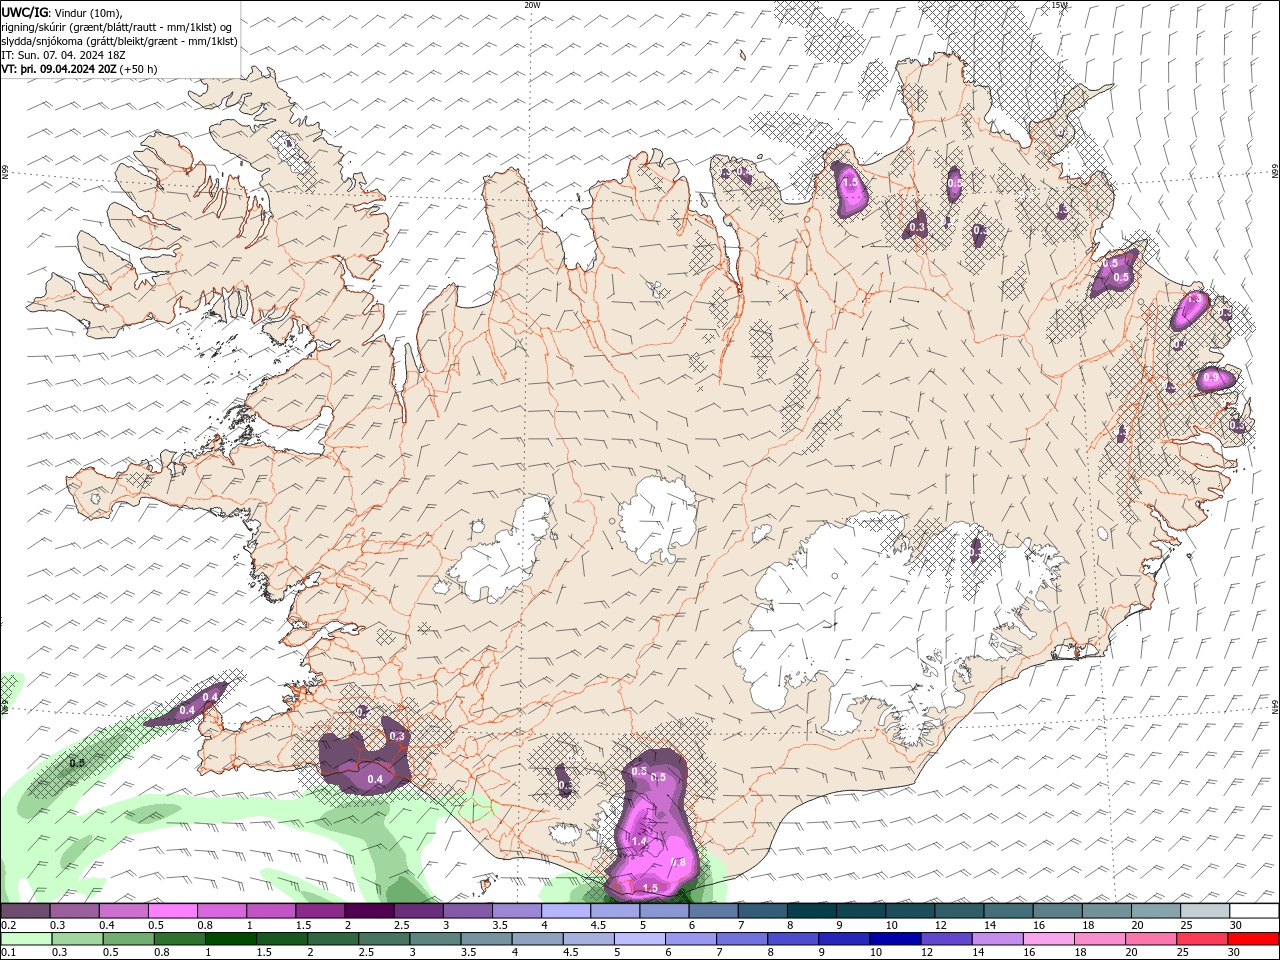Image resolution: width=1280 pixels, height=960 pixels.
Task: Select dark teal swatch between 8 and 9, upper legend
Action: point(811,911)
